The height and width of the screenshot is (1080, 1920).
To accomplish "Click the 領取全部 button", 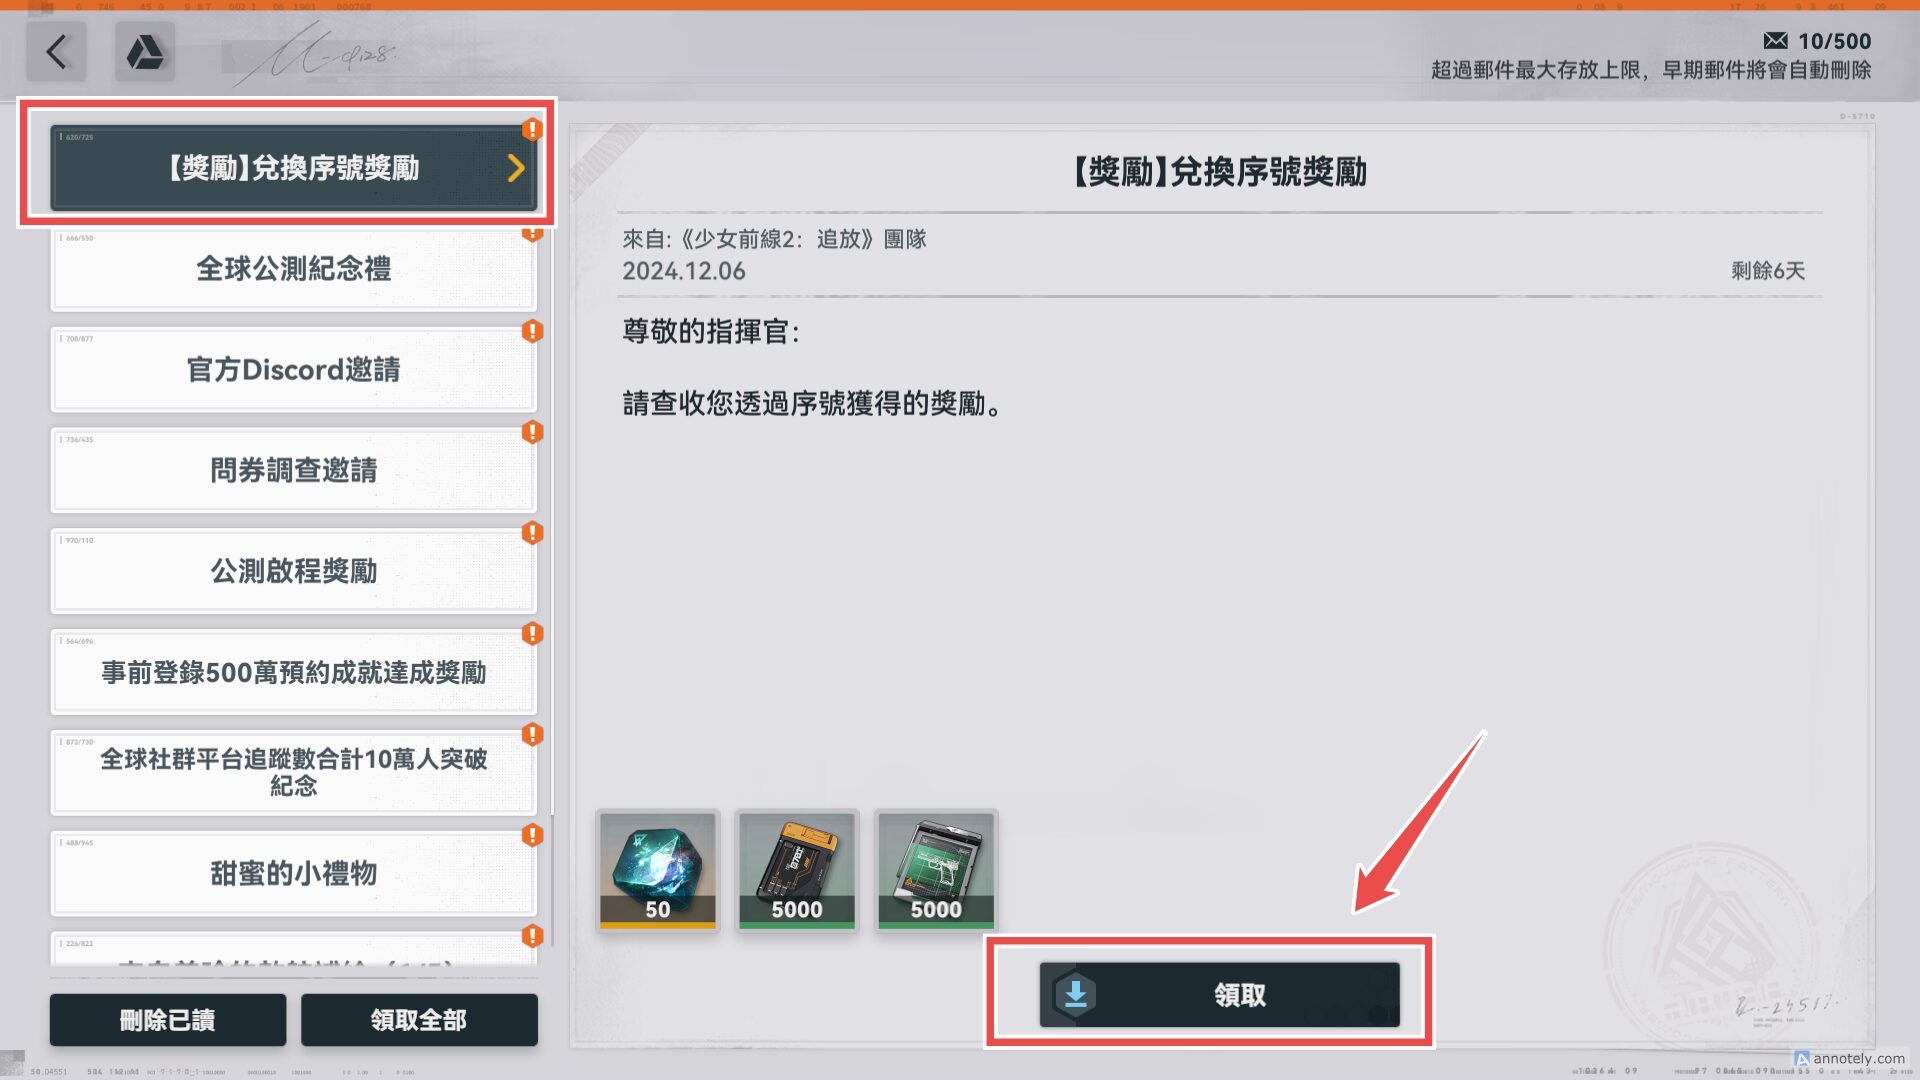I will pyautogui.click(x=419, y=1020).
